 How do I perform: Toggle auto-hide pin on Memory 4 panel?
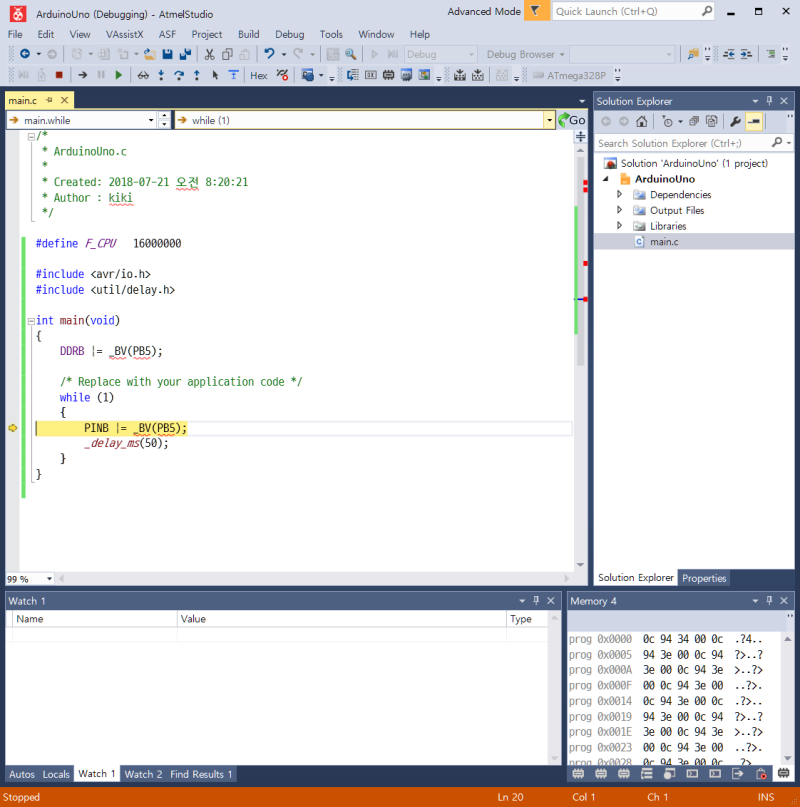[769, 601]
